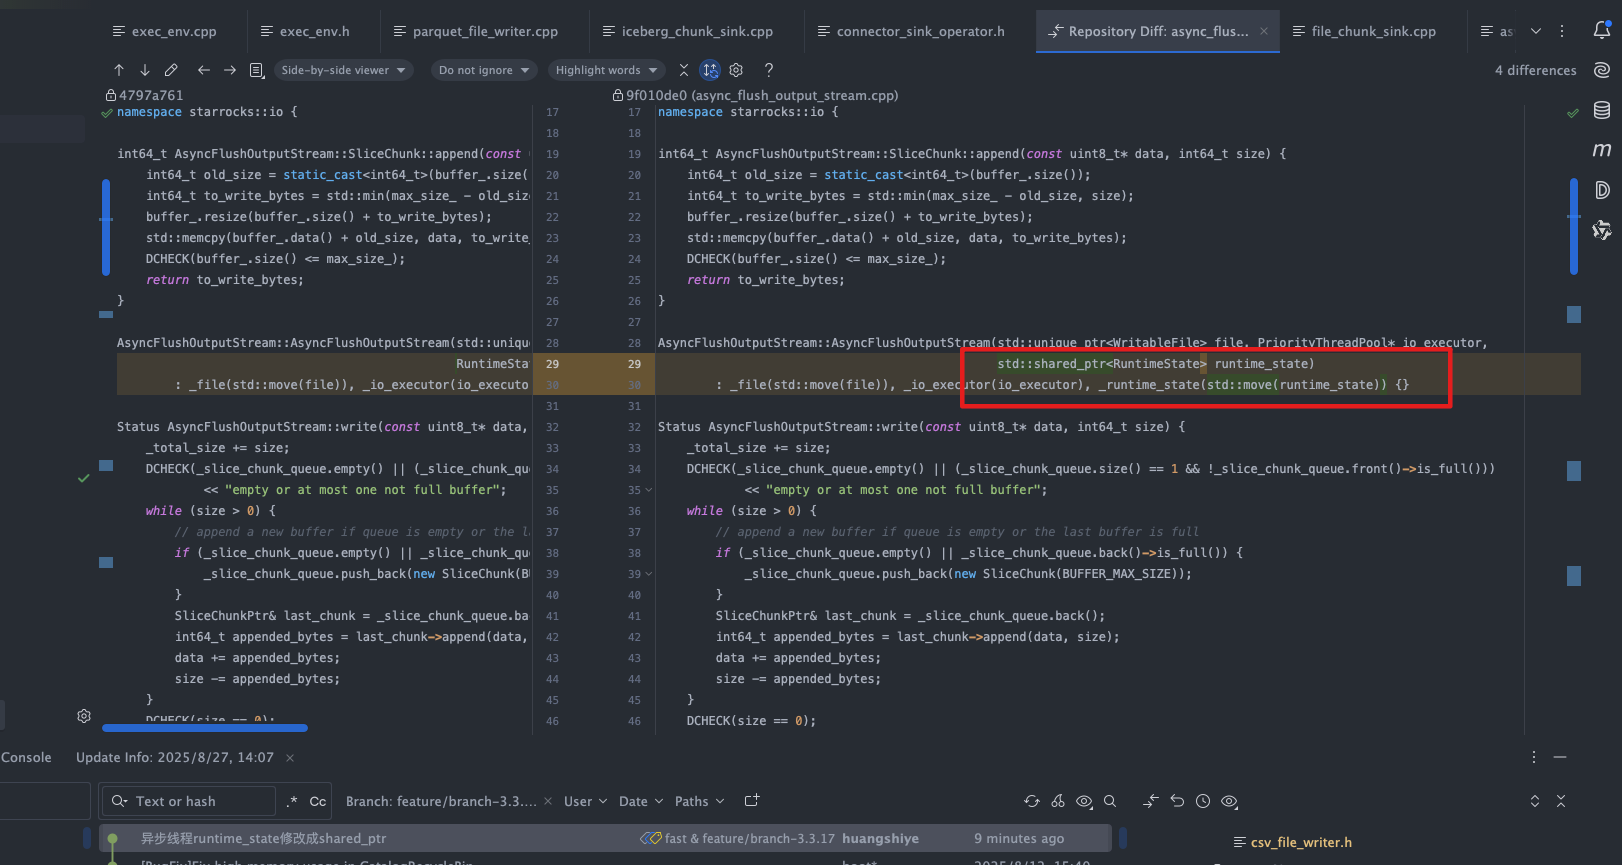Switch to the file_chunk_sink.cpp tab

coord(1364,31)
